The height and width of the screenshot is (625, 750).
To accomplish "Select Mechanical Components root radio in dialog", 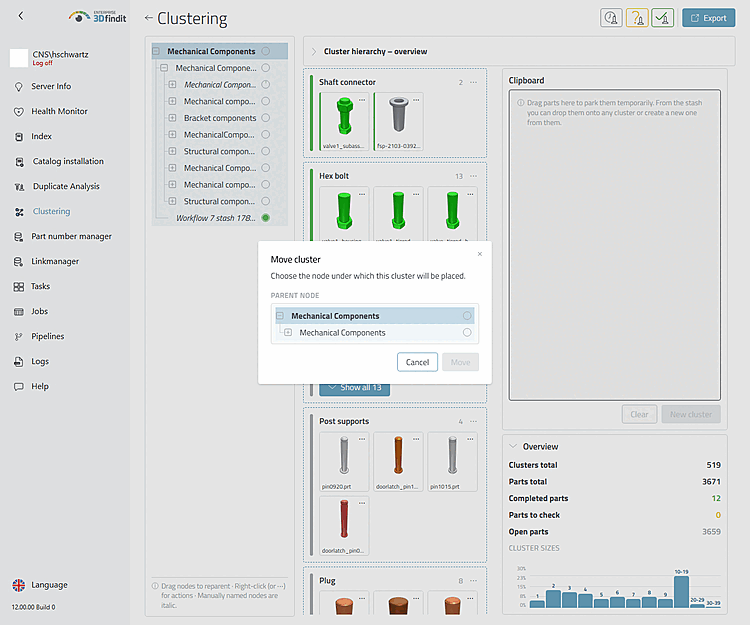I will [467, 316].
